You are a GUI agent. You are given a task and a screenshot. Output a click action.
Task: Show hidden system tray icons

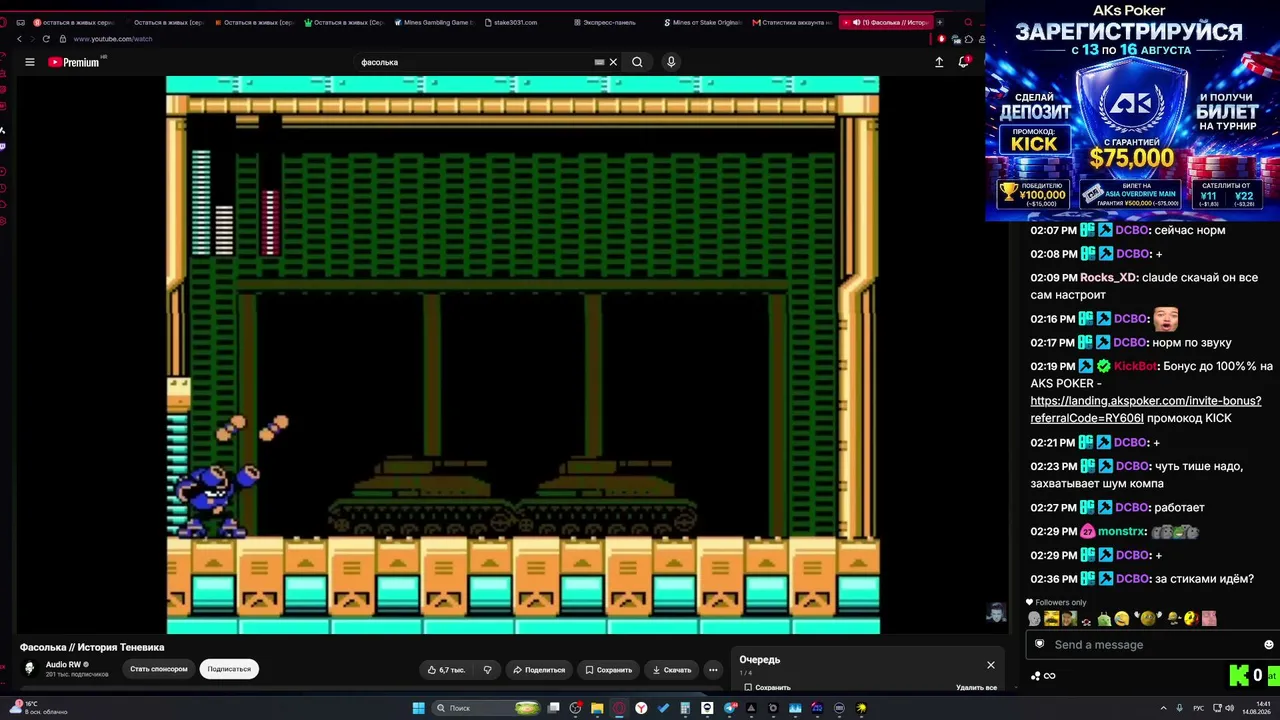point(1162,708)
